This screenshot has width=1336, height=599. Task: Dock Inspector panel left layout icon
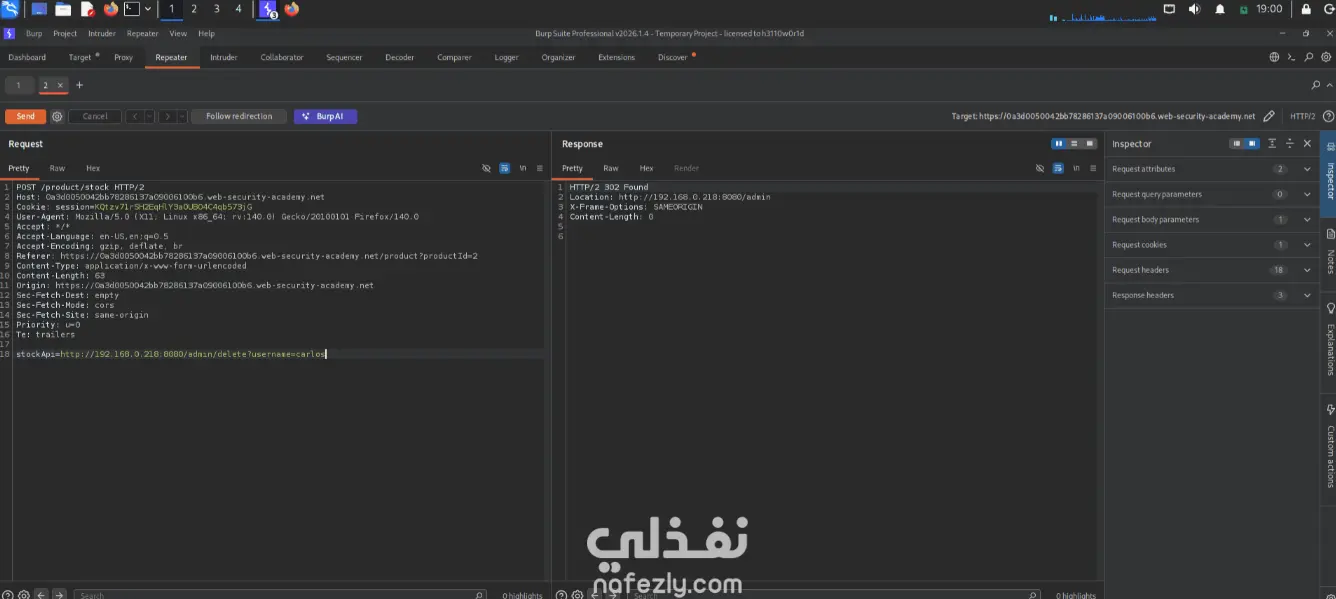1236,144
